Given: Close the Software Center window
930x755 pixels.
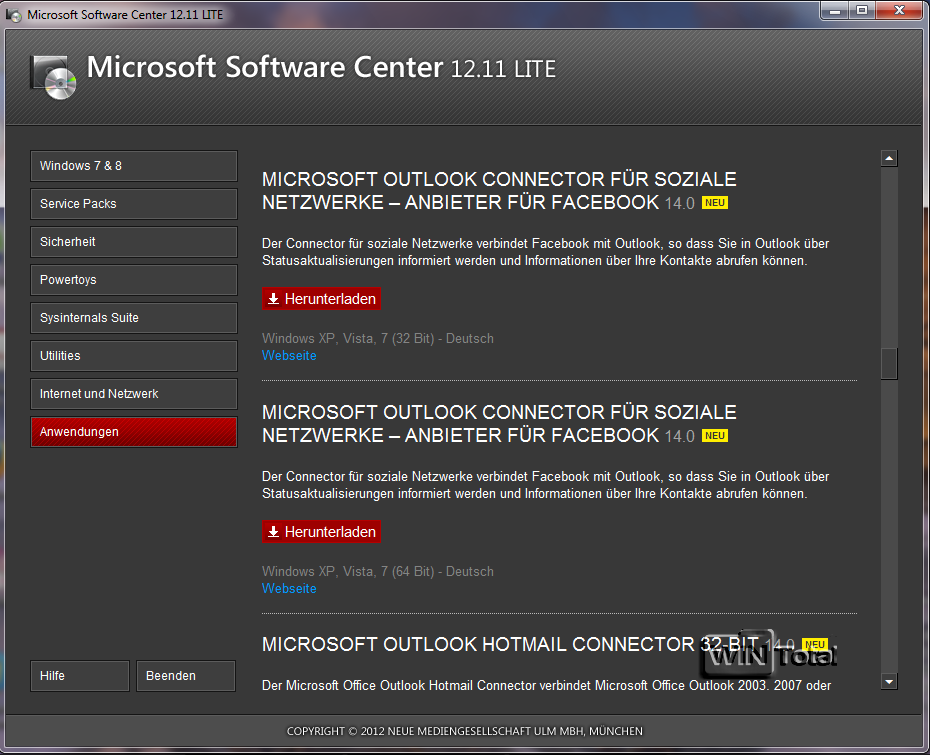Looking at the screenshot, I should [899, 11].
